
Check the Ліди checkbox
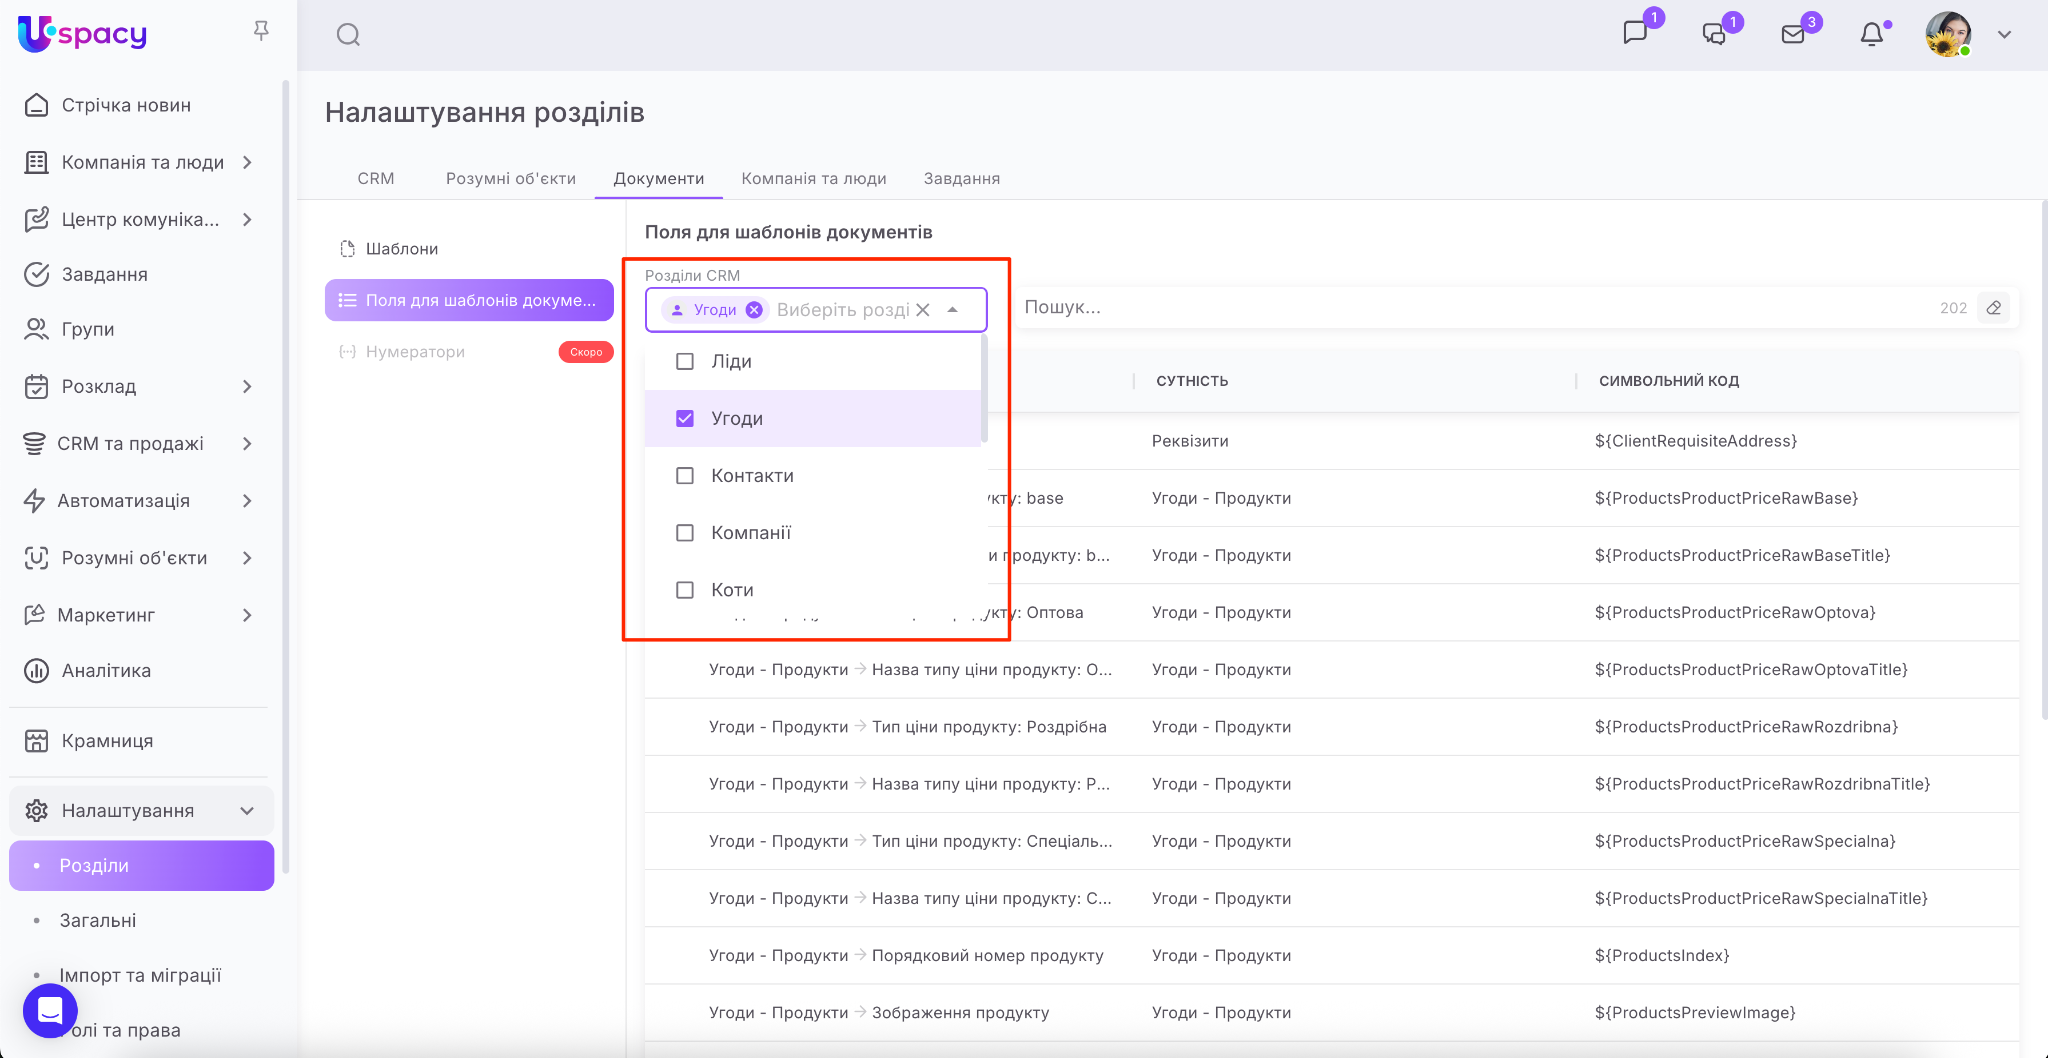tap(685, 362)
